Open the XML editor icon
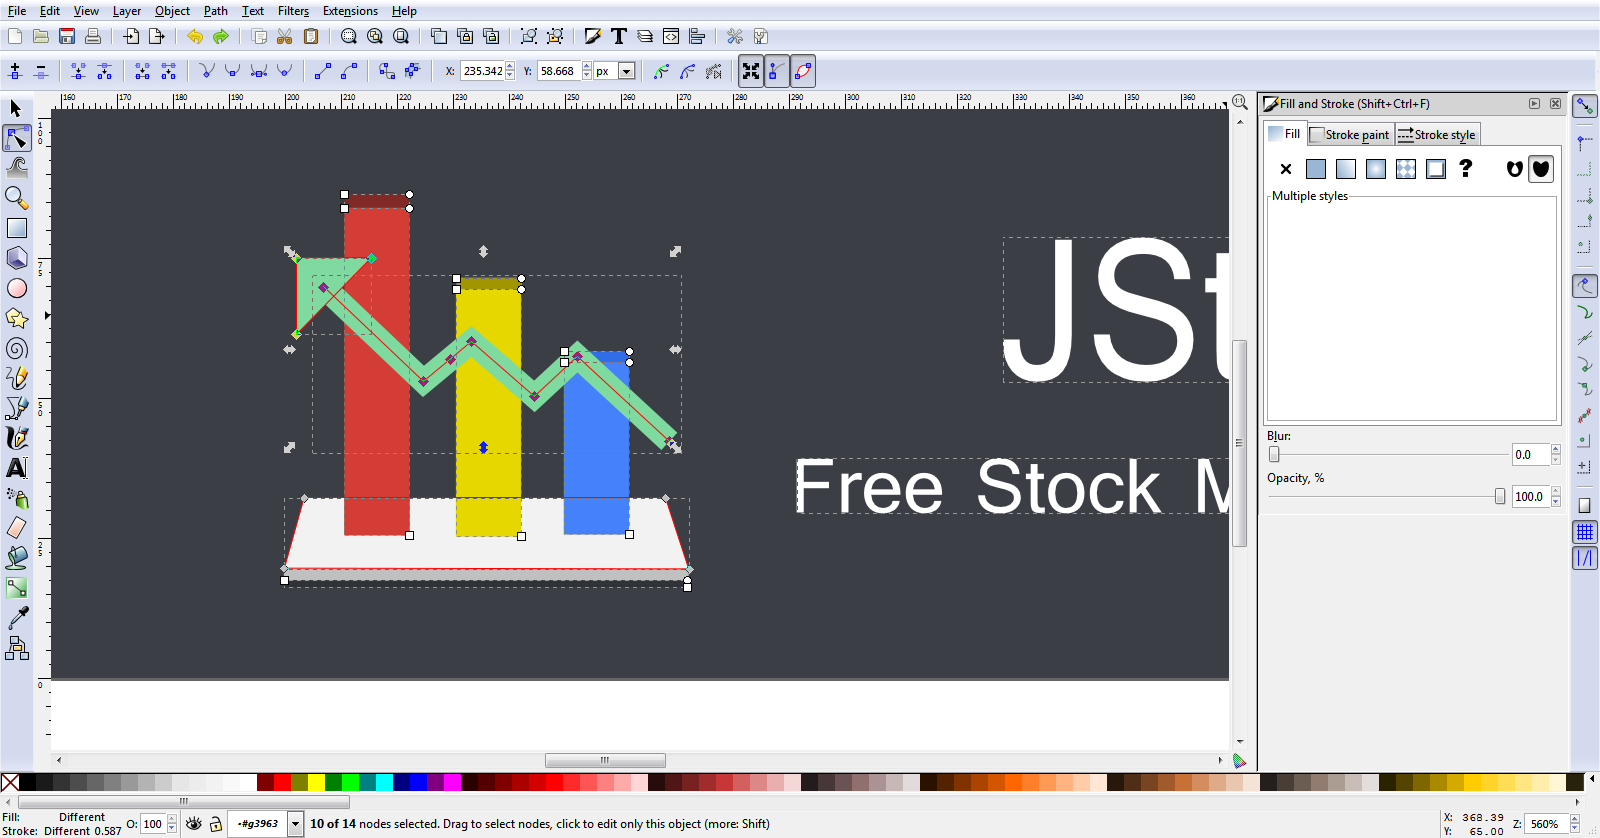This screenshot has height=838, width=1600. (671, 36)
